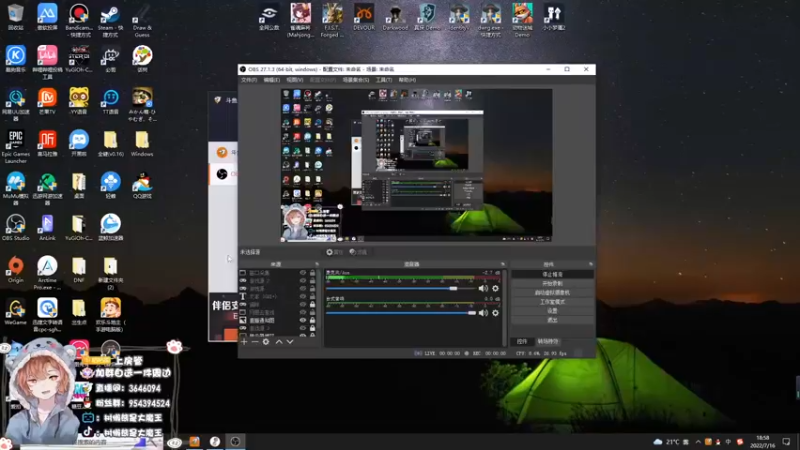Select the DNF folder on desktop
The height and width of the screenshot is (450, 800).
click(x=79, y=269)
